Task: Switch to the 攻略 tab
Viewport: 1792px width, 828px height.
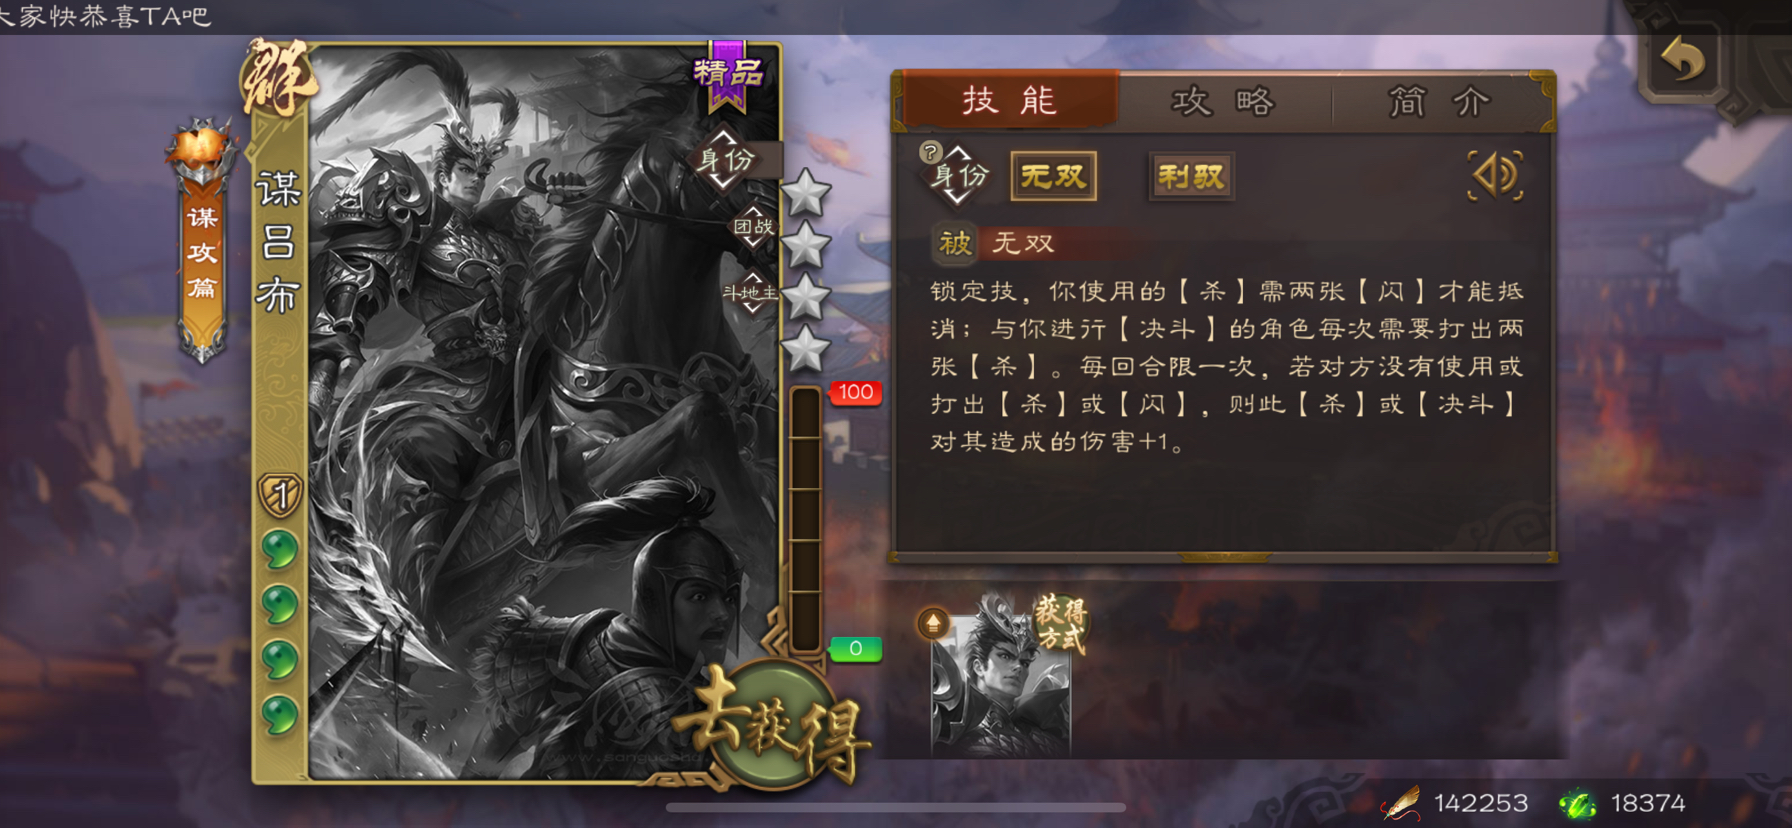Action: coord(1222,101)
